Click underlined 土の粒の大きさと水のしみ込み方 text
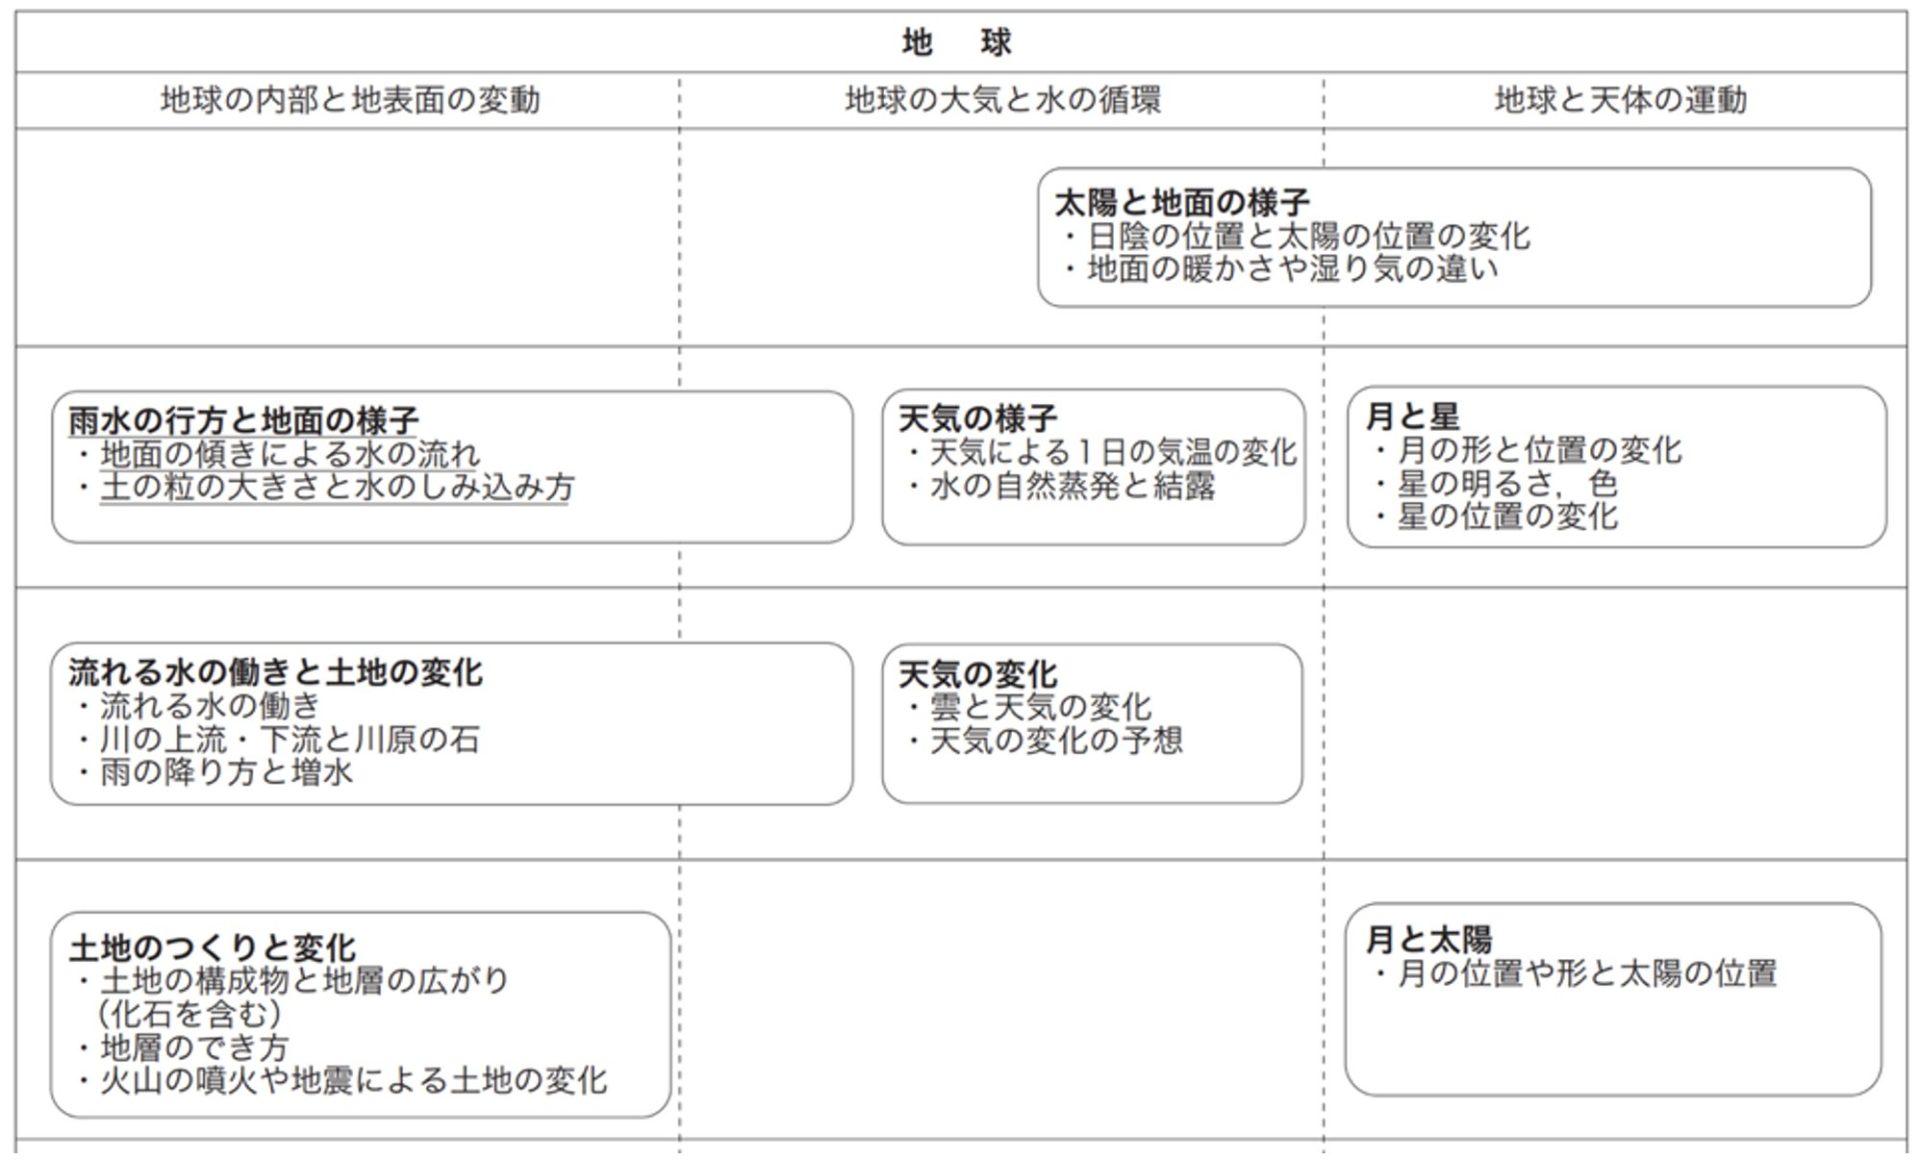 [336, 487]
